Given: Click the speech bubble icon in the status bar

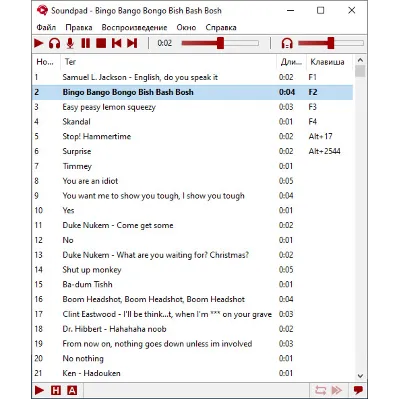Looking at the screenshot, I should click(358, 390).
